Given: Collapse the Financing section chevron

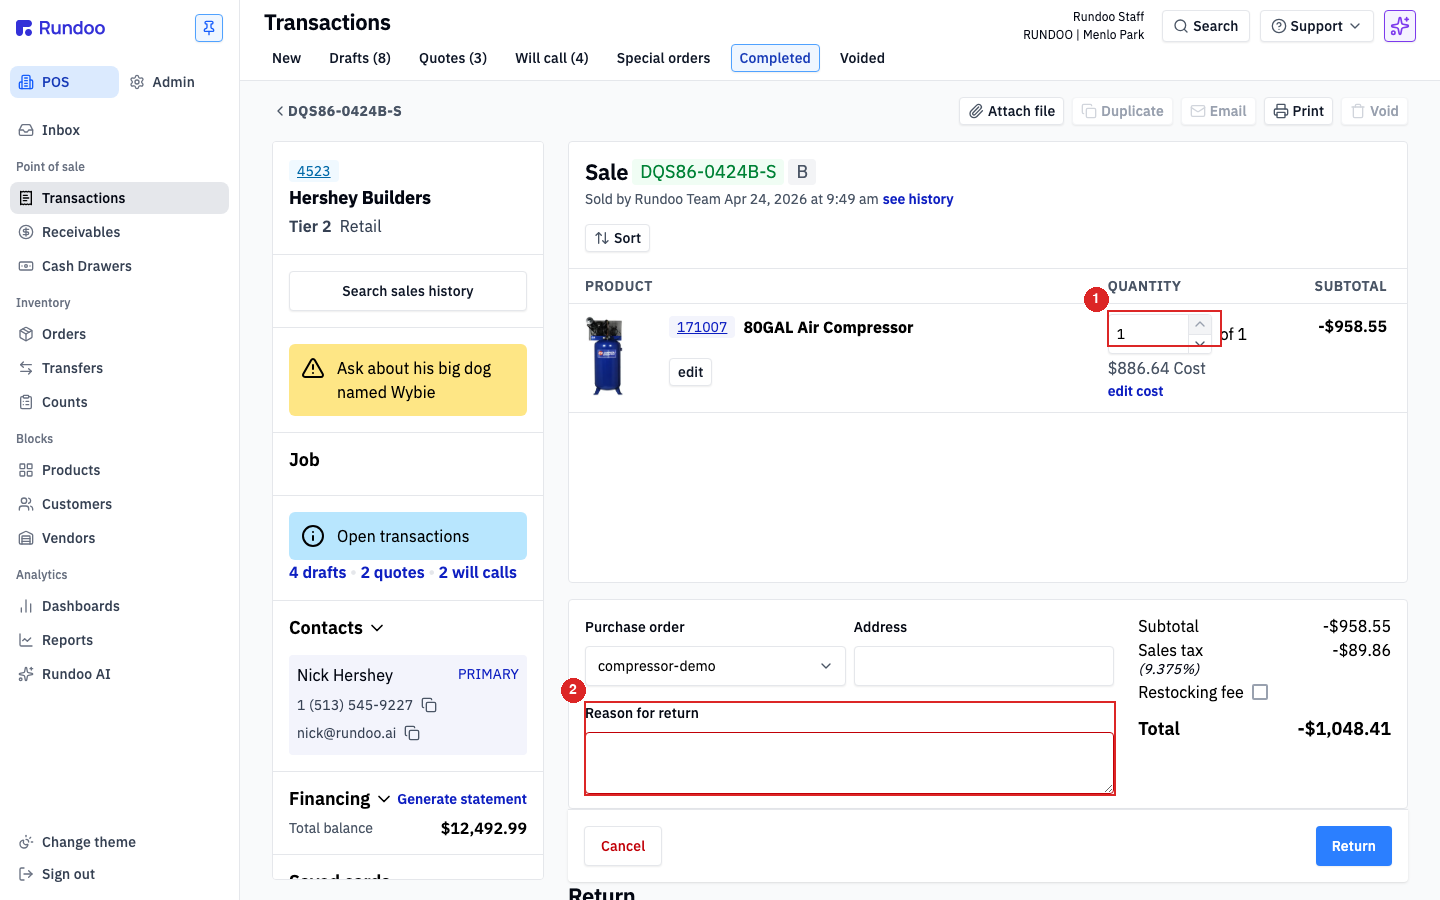Looking at the screenshot, I should 384,799.
